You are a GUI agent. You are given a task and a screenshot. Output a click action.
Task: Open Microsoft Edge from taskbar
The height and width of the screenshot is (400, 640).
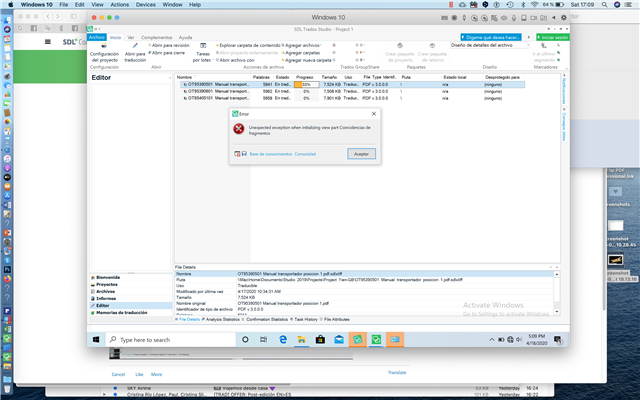pyautogui.click(x=282, y=340)
